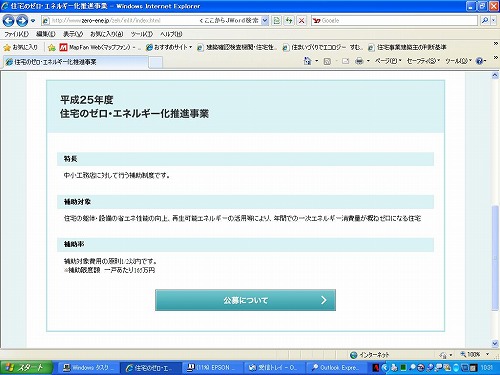Switch to the 受信トレイ taskbar item
500x375 pixels.
[274, 368]
